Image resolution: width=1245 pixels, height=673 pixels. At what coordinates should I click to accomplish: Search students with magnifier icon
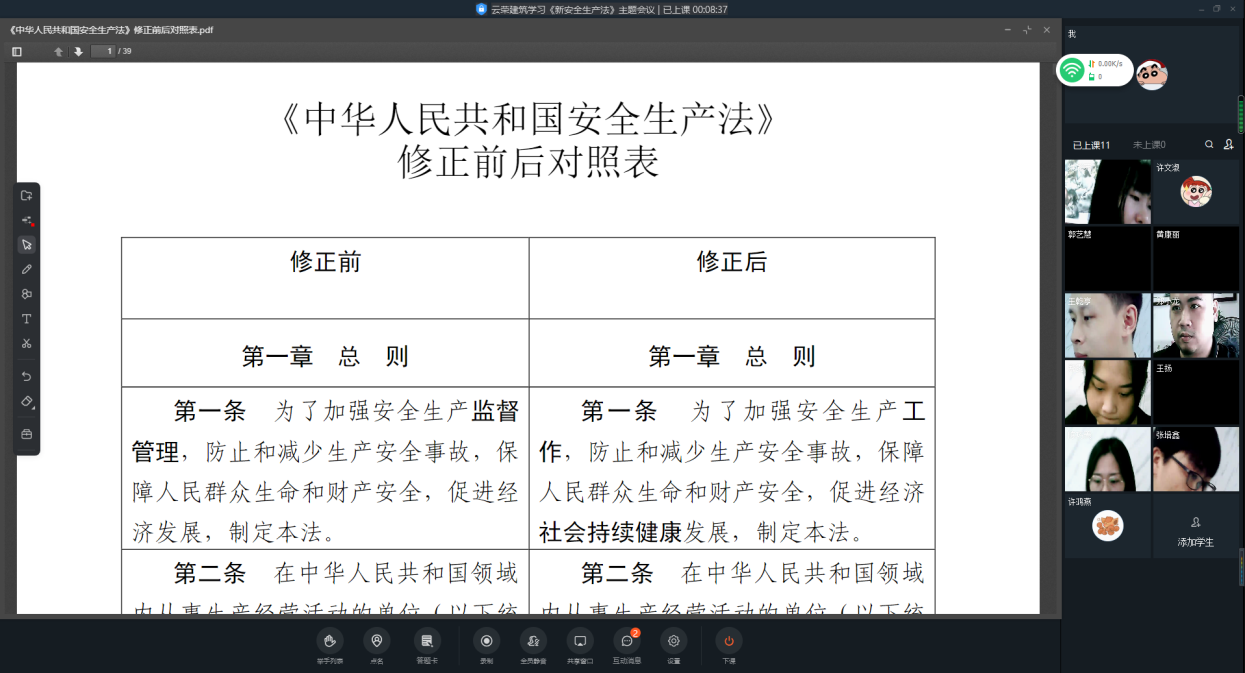tap(1209, 145)
